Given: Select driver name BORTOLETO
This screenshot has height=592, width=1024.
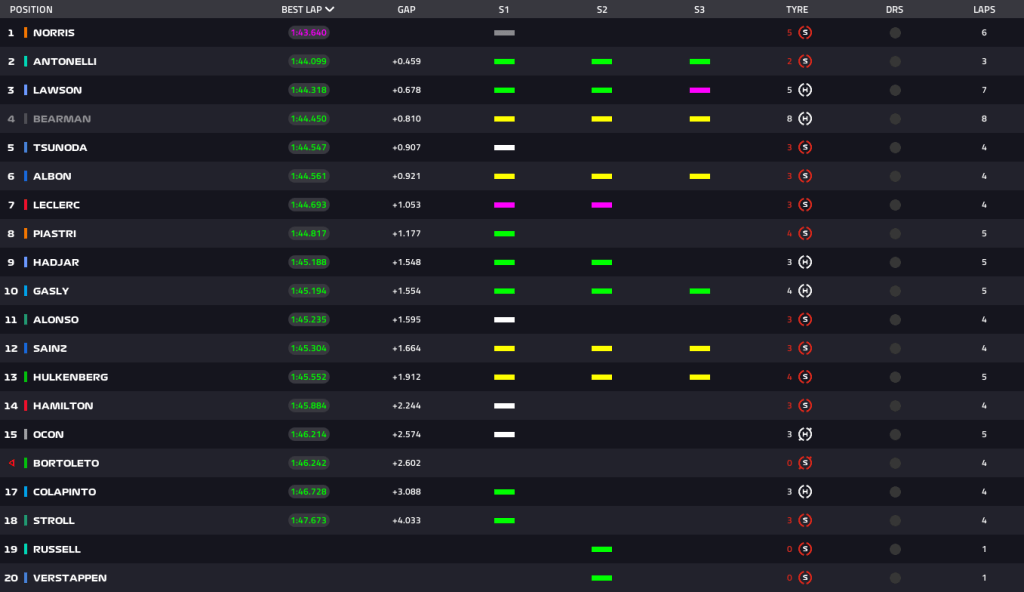Looking at the screenshot, I should [66, 463].
